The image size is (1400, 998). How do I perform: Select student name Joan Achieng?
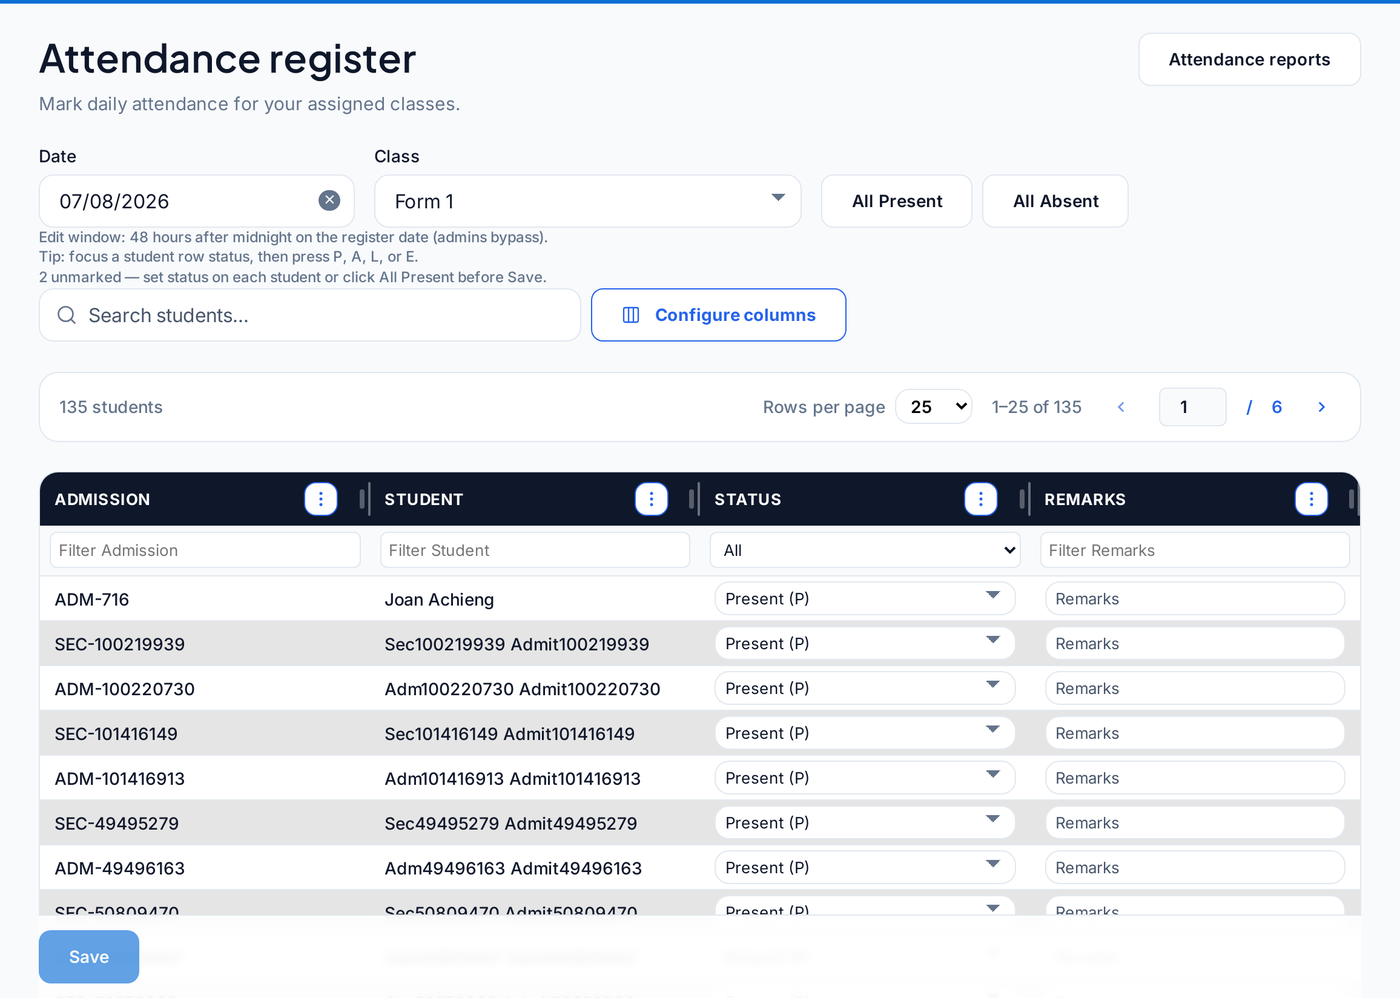(x=439, y=599)
